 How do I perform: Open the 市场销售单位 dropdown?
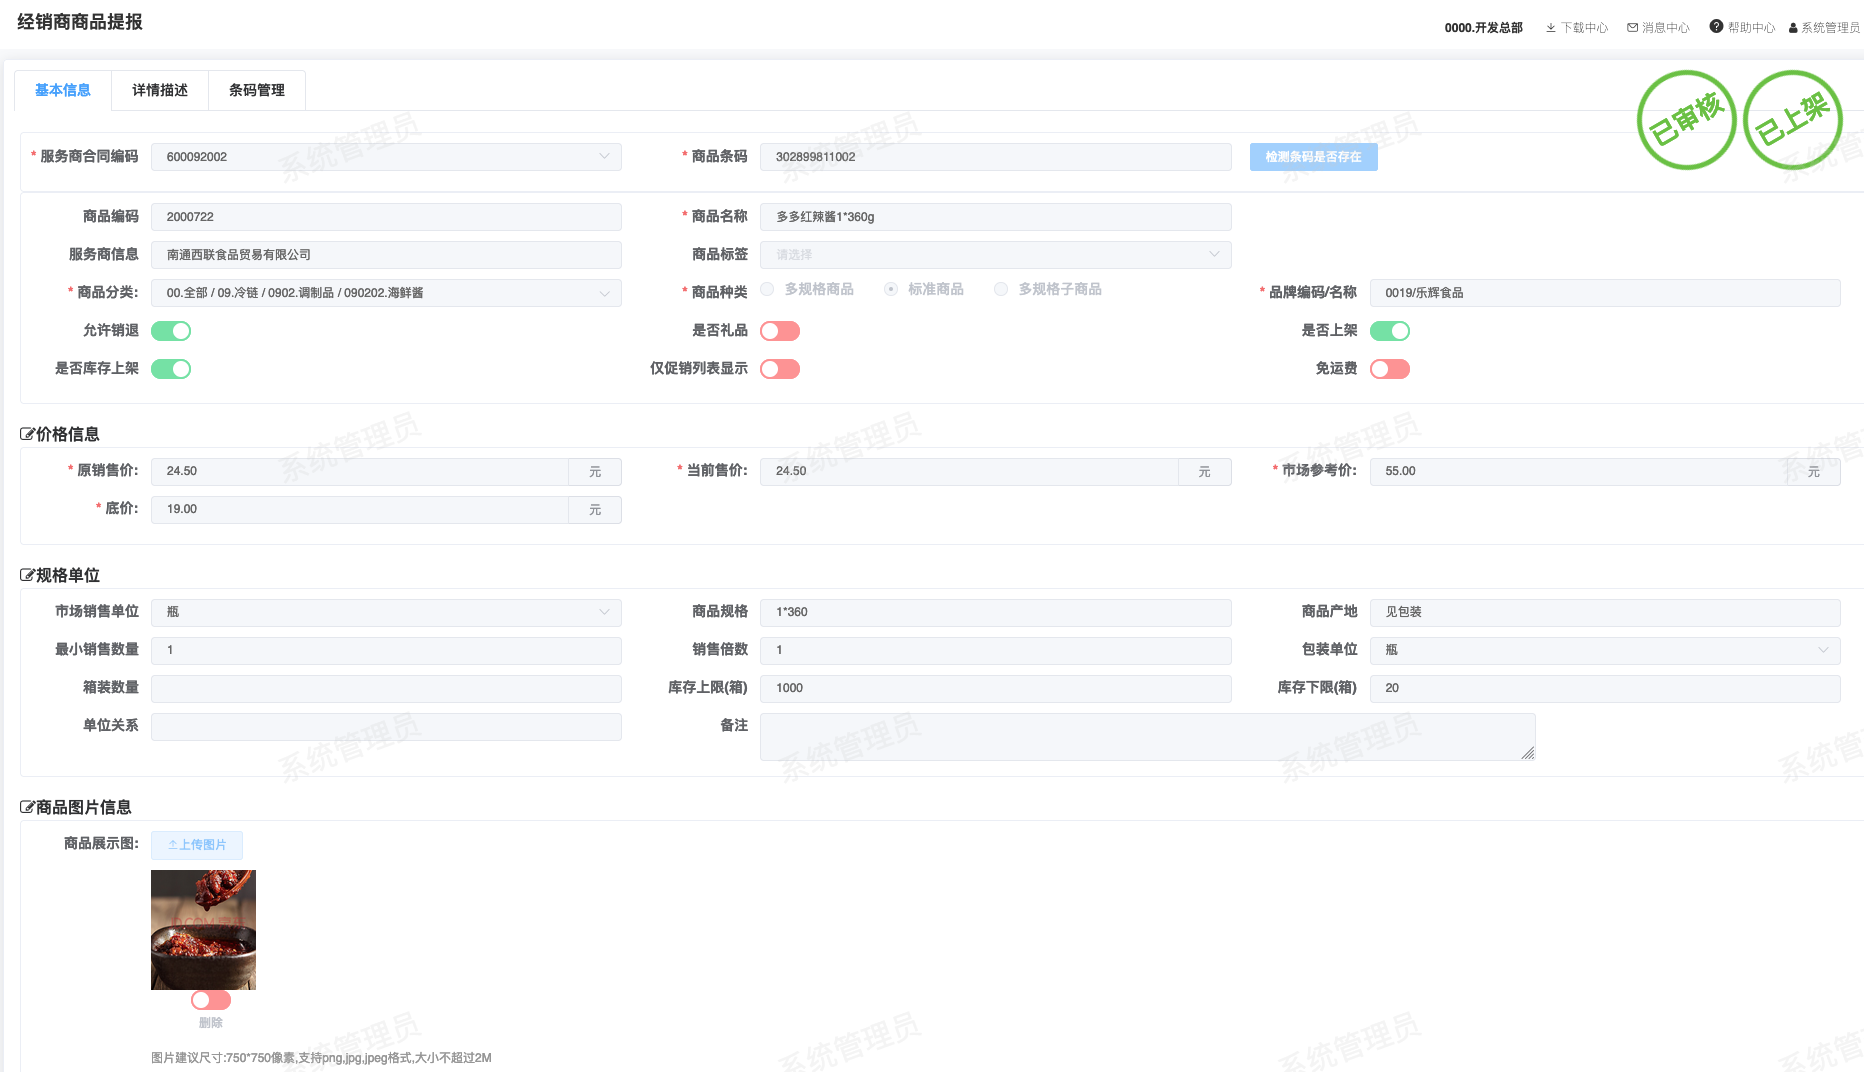click(386, 612)
